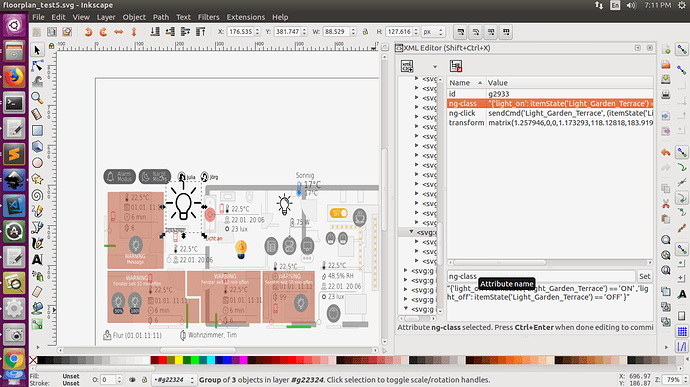
Task: Toggle the width/height lock icon
Action: [365, 32]
